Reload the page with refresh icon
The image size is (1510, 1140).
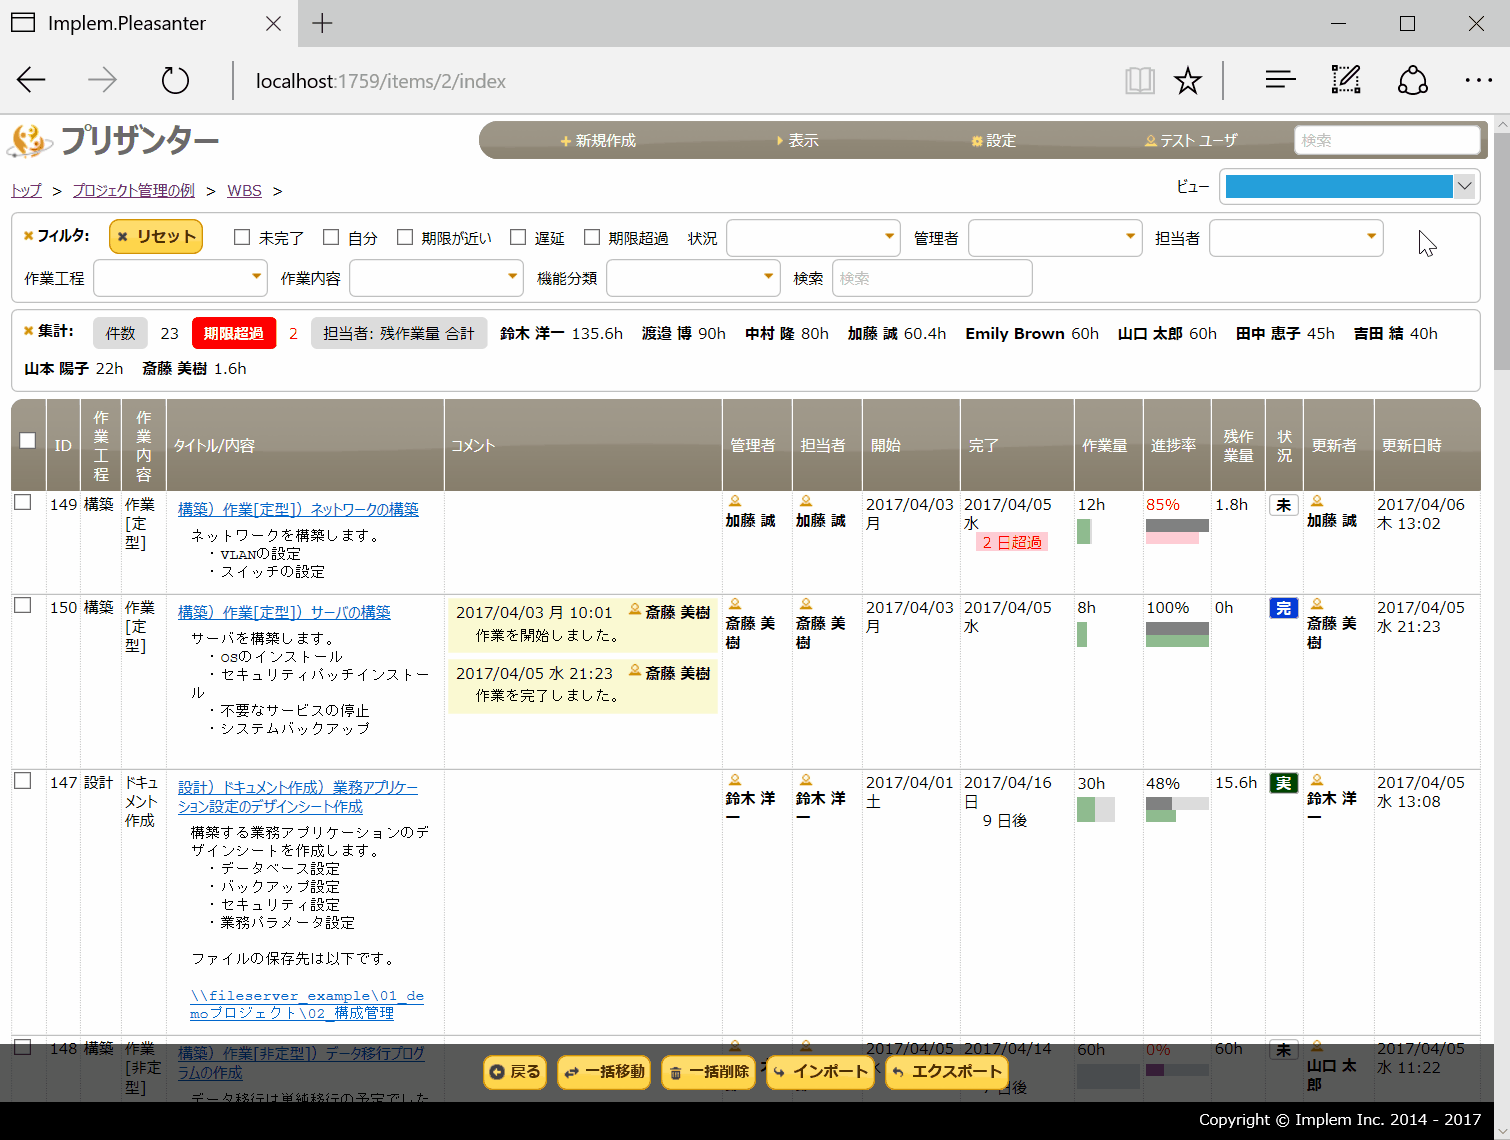pos(175,80)
